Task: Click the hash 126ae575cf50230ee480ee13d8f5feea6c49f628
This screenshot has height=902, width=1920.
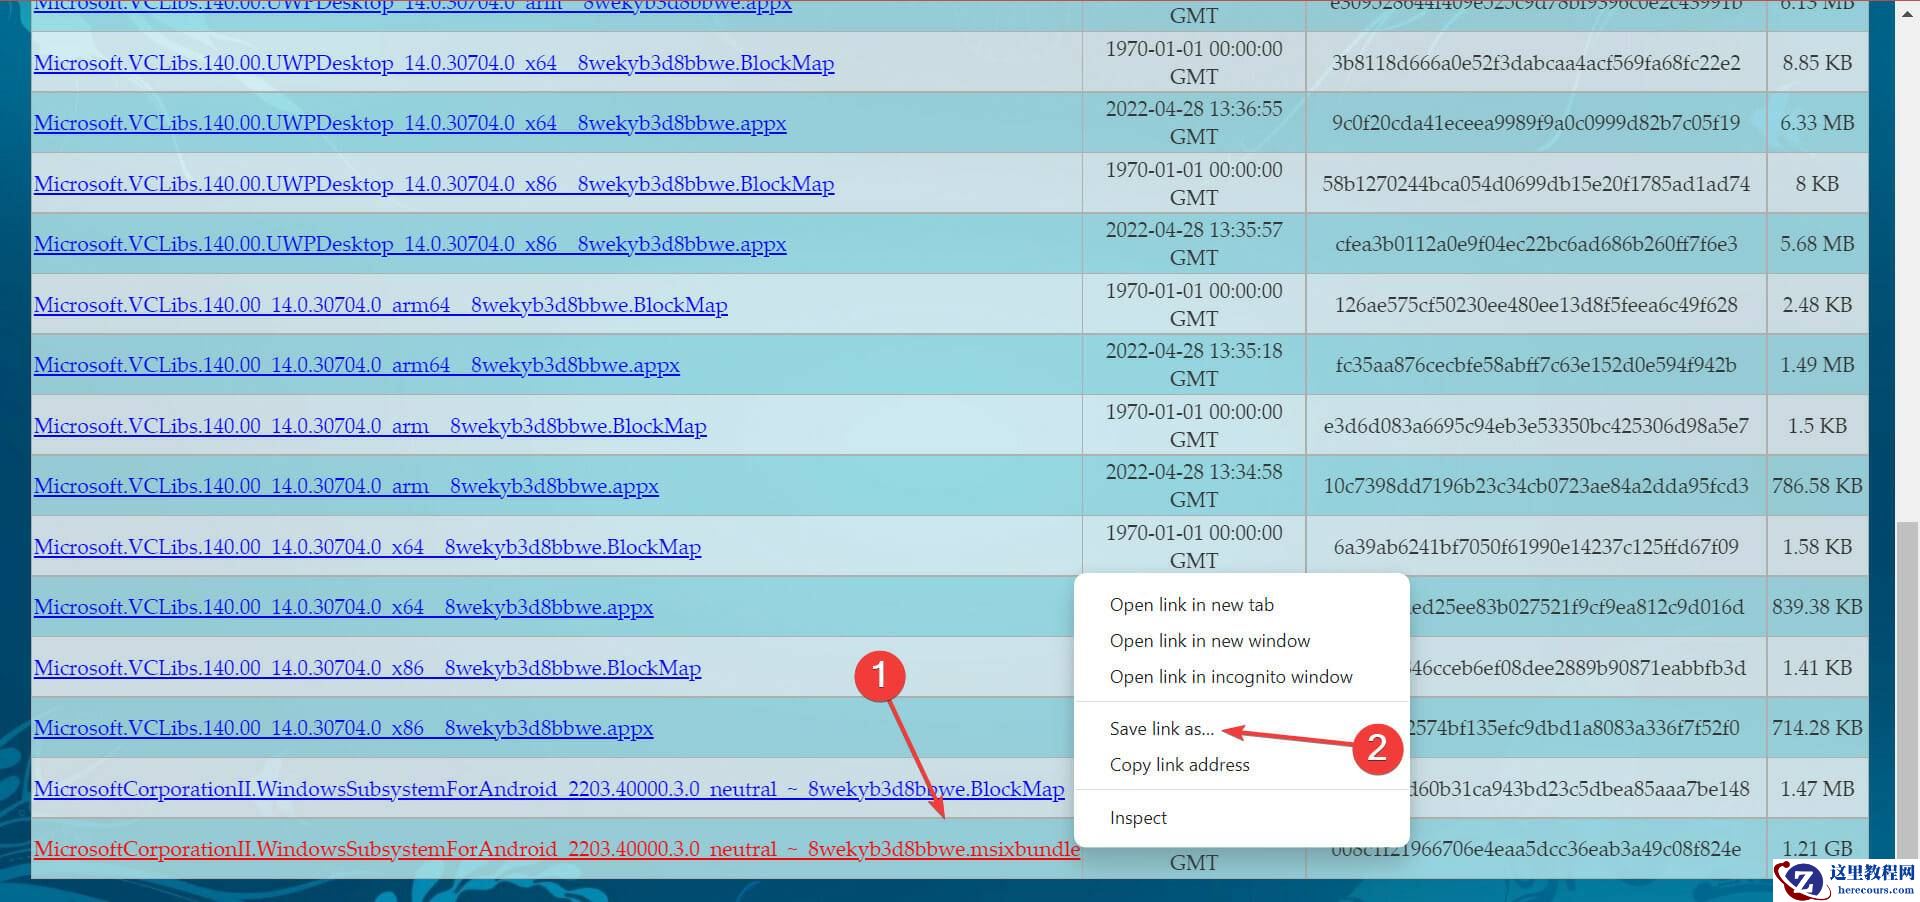Action: pyautogui.click(x=1536, y=305)
